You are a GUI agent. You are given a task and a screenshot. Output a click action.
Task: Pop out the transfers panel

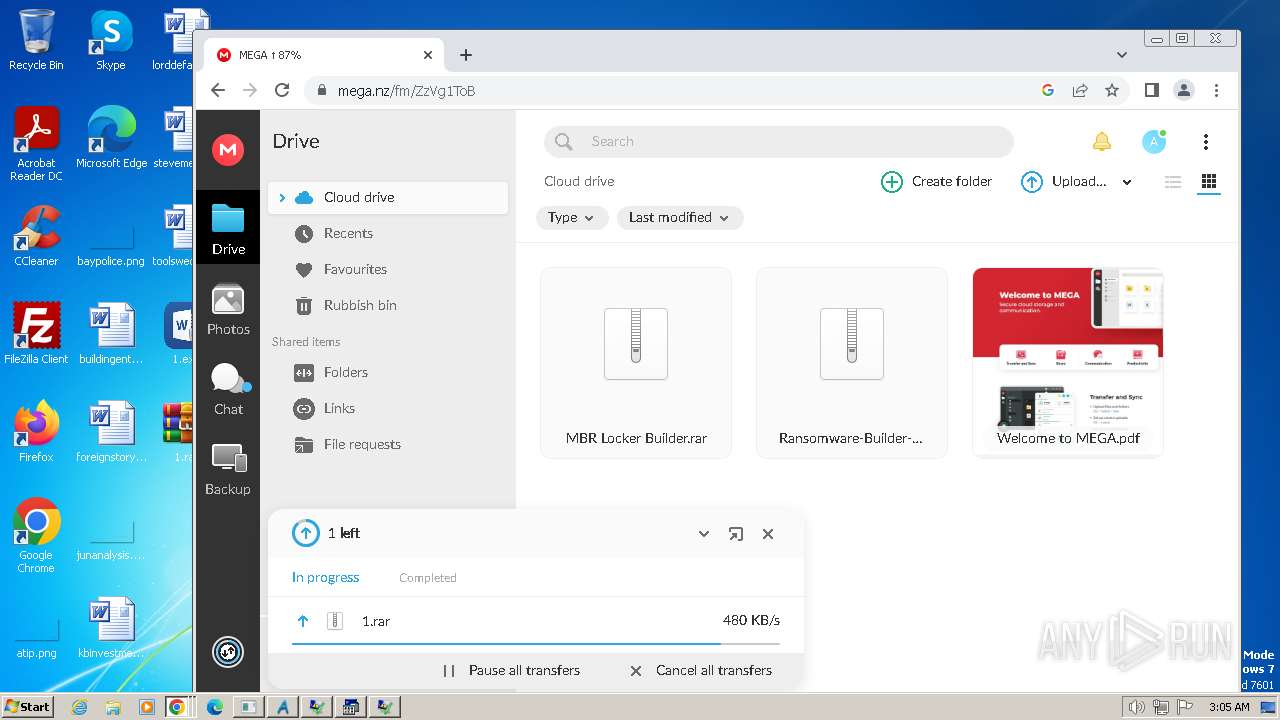pyautogui.click(x=736, y=534)
